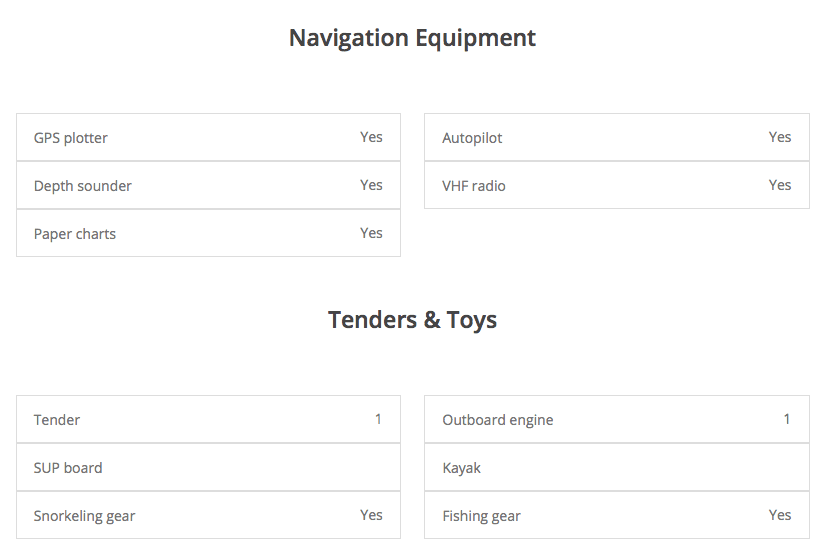This screenshot has width=828, height=552.
Task: Select the Depth sounder label
Action: coord(83,186)
